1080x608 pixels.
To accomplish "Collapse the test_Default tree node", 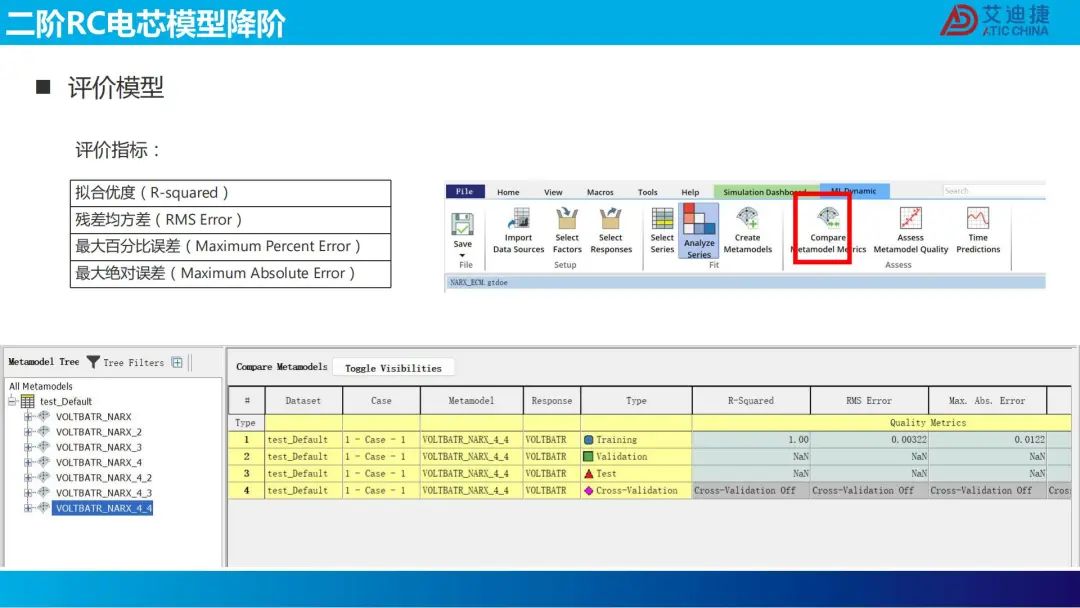I will coord(14,401).
